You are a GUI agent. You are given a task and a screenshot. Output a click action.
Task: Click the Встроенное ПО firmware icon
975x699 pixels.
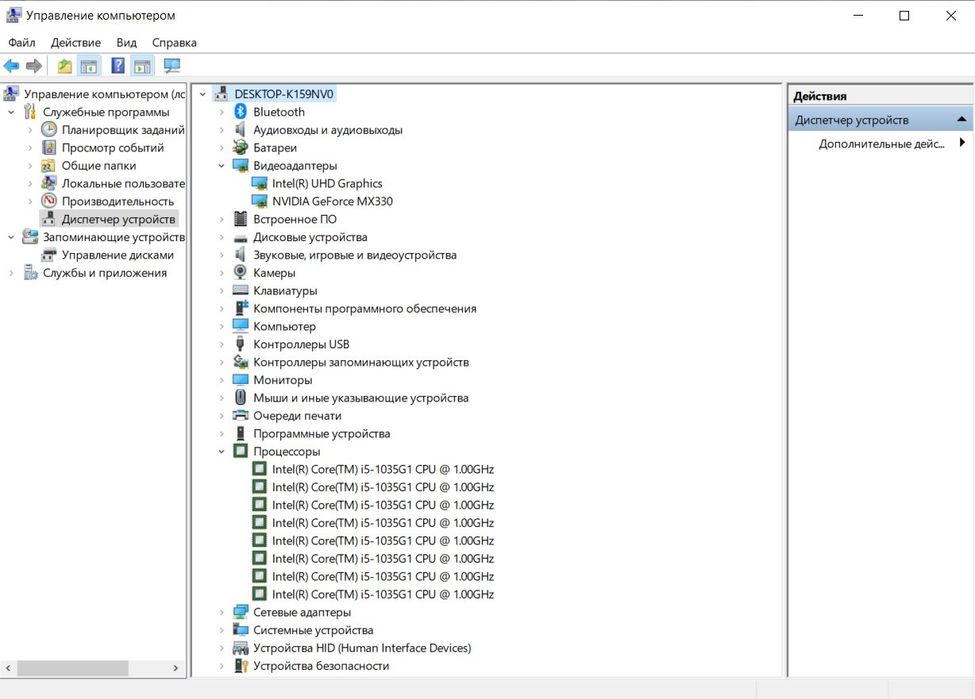coord(240,219)
